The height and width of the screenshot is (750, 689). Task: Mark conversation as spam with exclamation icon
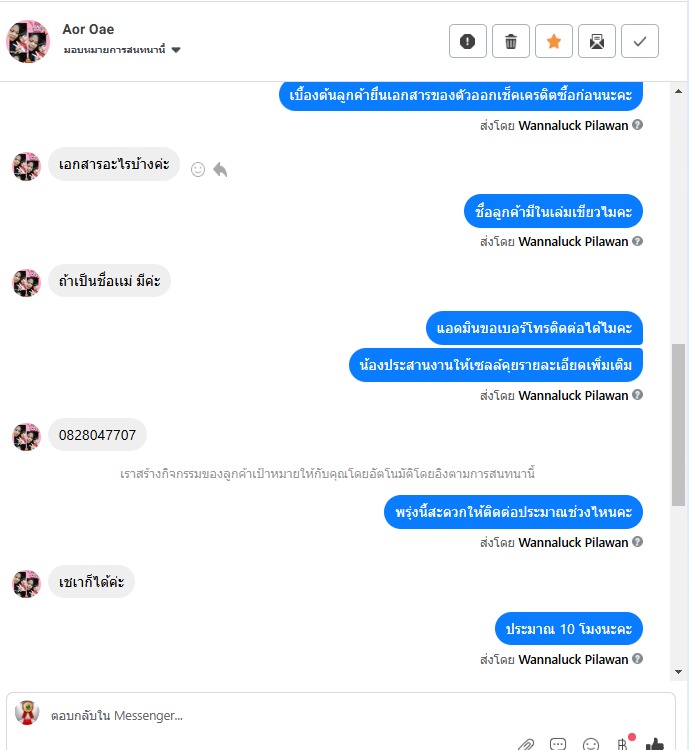(x=467, y=41)
